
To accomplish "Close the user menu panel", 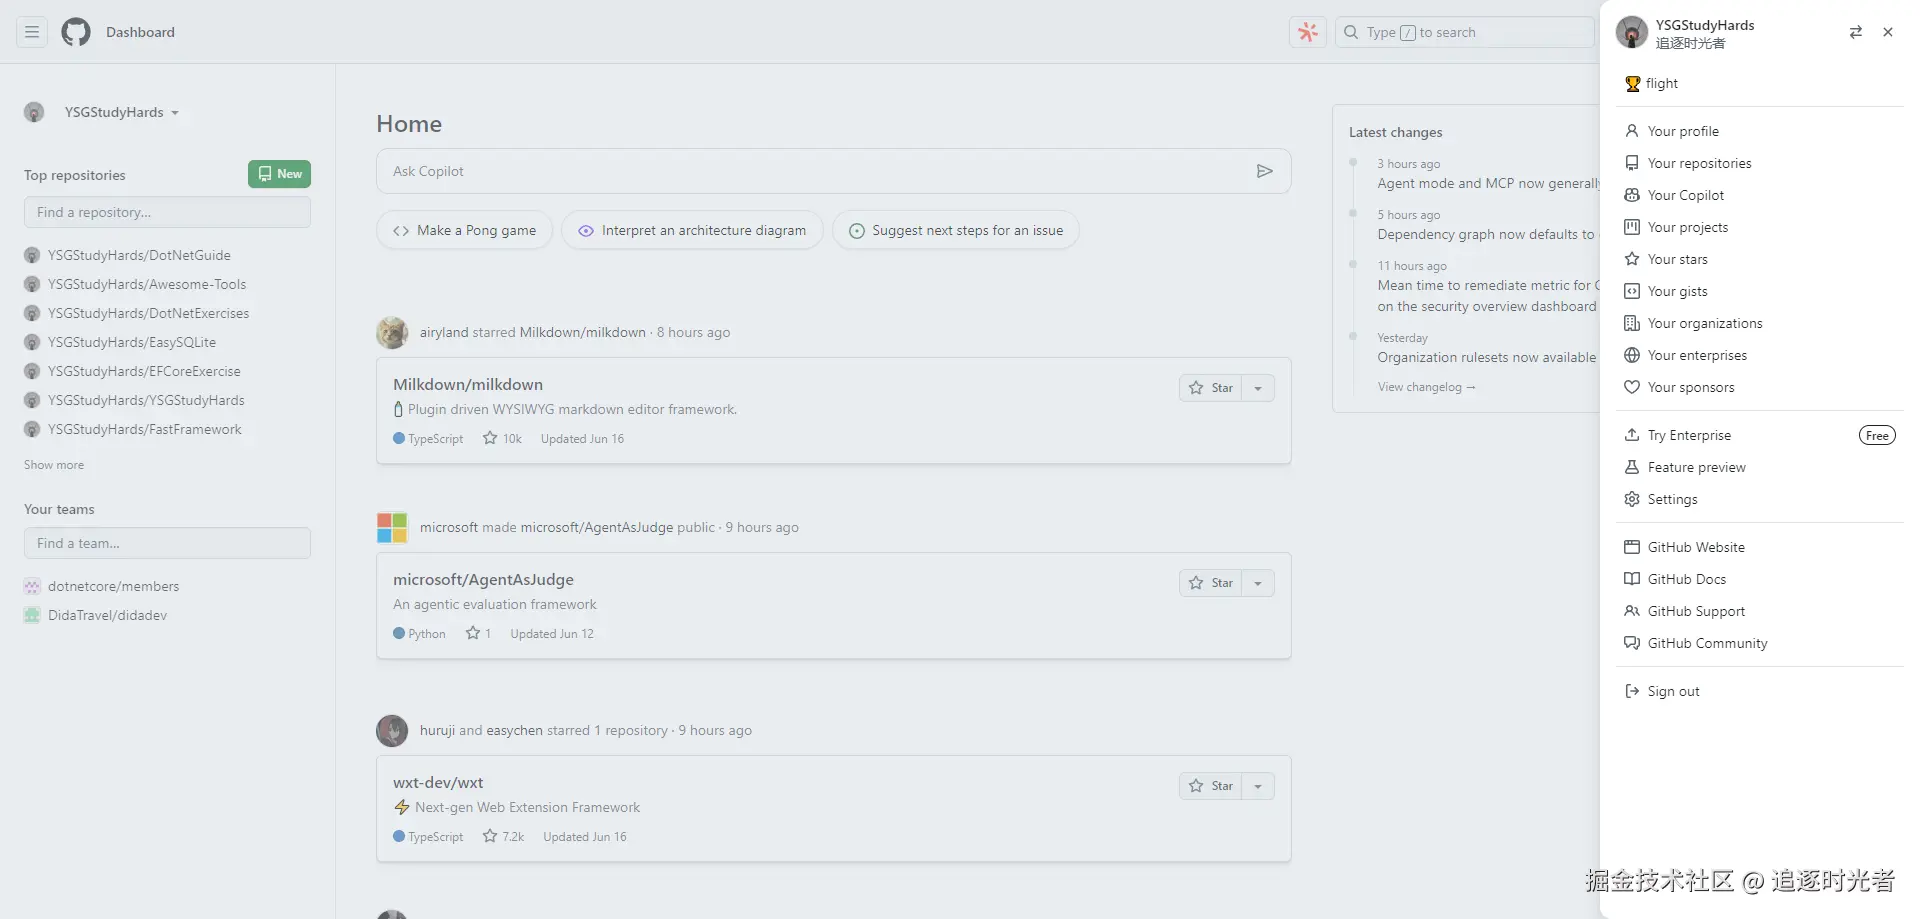I will pyautogui.click(x=1888, y=32).
